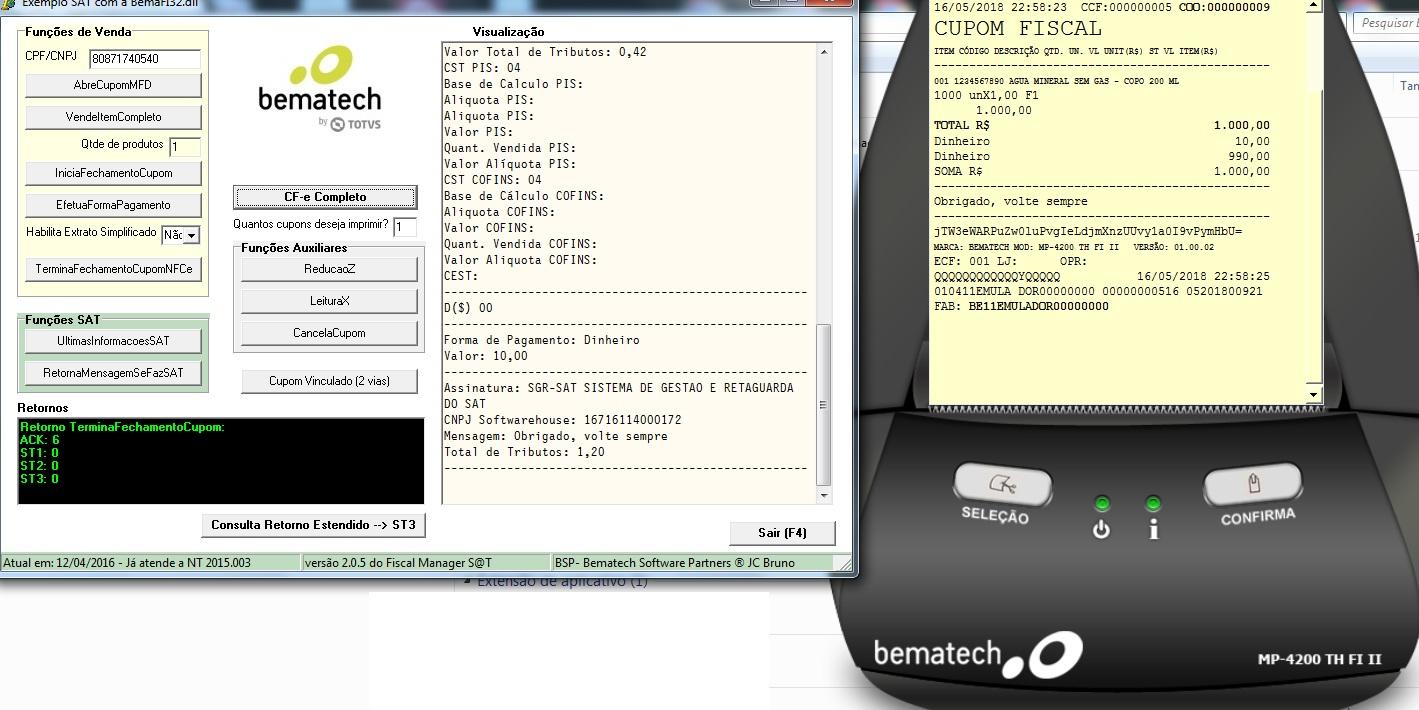Click the 'TOTAL R$' line on receipt
The image size is (1419, 710).
click(x=1102, y=126)
